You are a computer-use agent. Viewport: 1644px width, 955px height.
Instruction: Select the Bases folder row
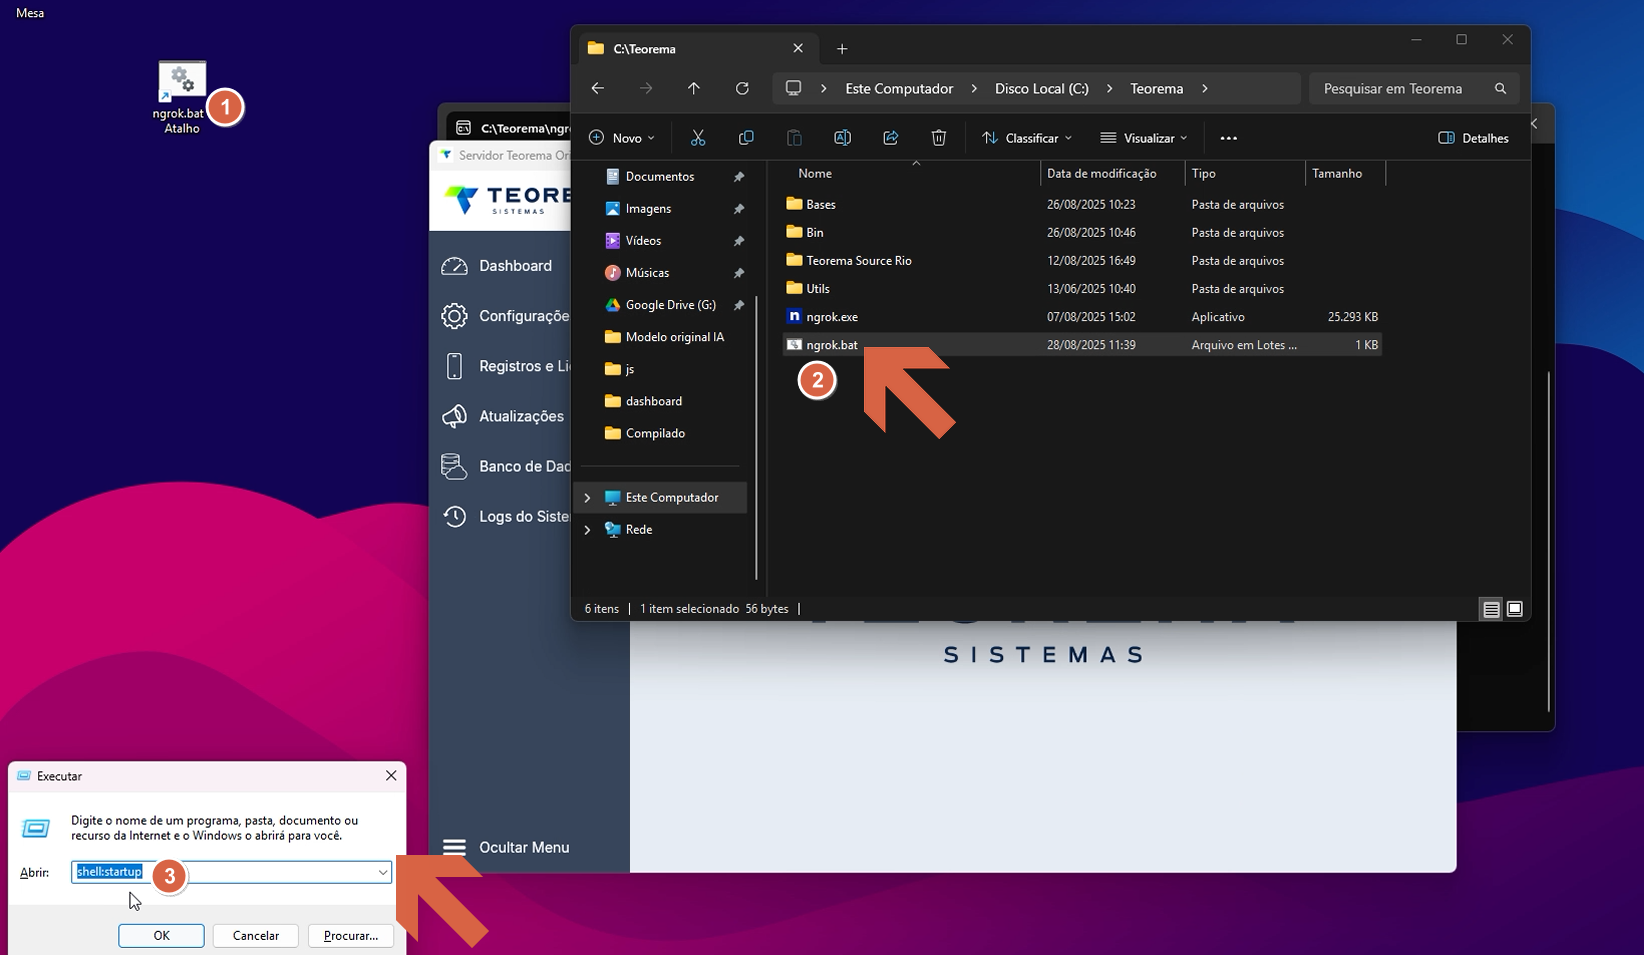point(1082,204)
